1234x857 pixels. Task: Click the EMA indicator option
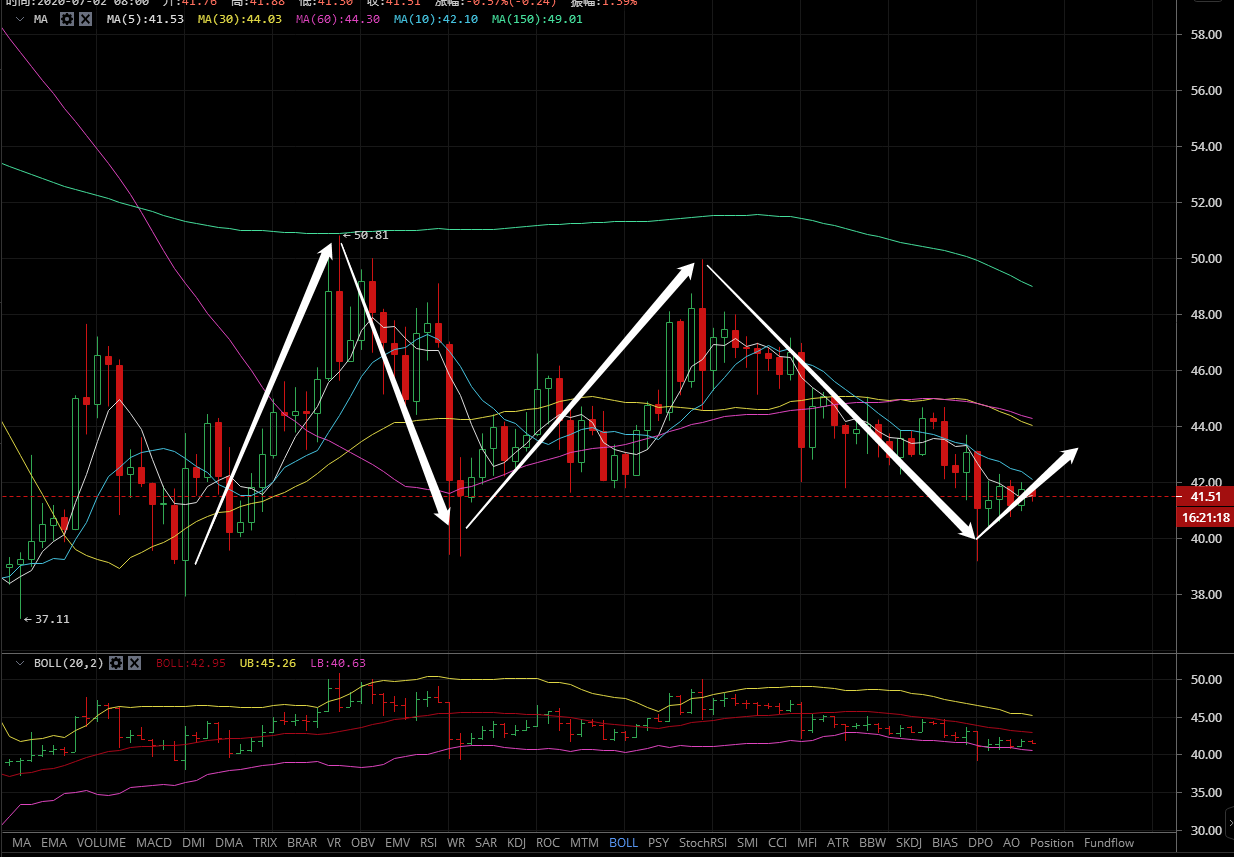point(54,843)
